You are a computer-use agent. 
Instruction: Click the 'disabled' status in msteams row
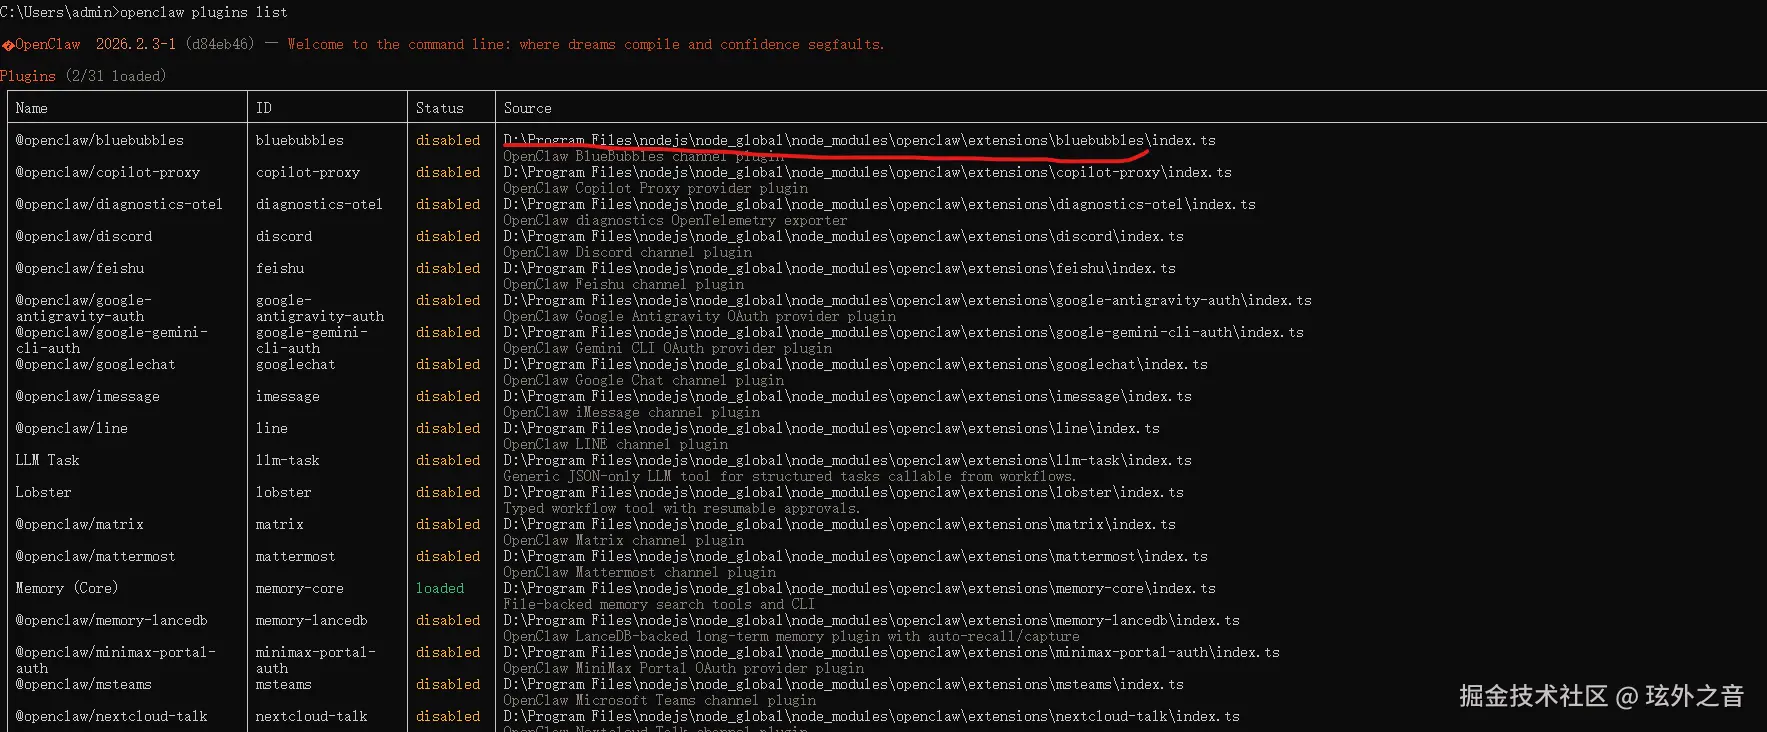pyautogui.click(x=448, y=684)
